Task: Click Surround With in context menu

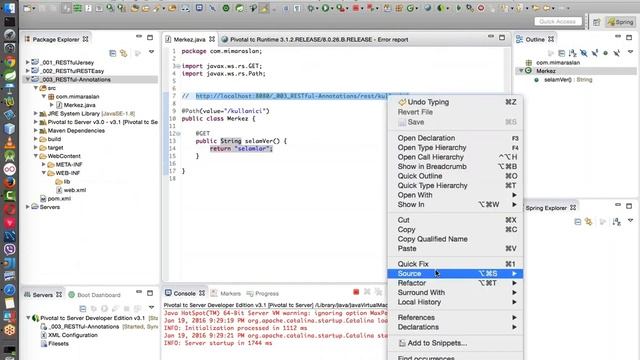Action: tap(455, 292)
